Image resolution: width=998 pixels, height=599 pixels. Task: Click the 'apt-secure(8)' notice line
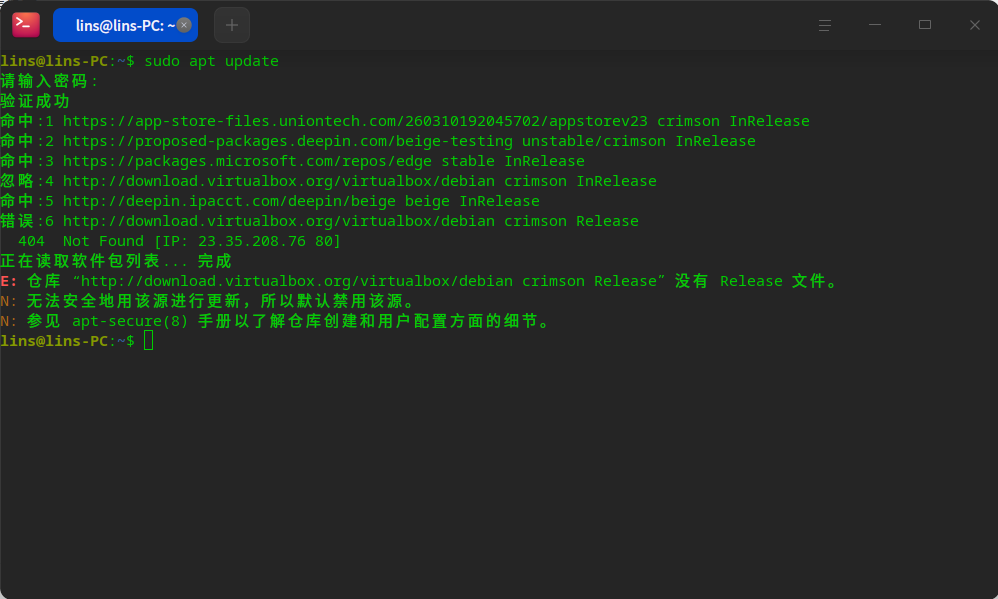point(276,321)
